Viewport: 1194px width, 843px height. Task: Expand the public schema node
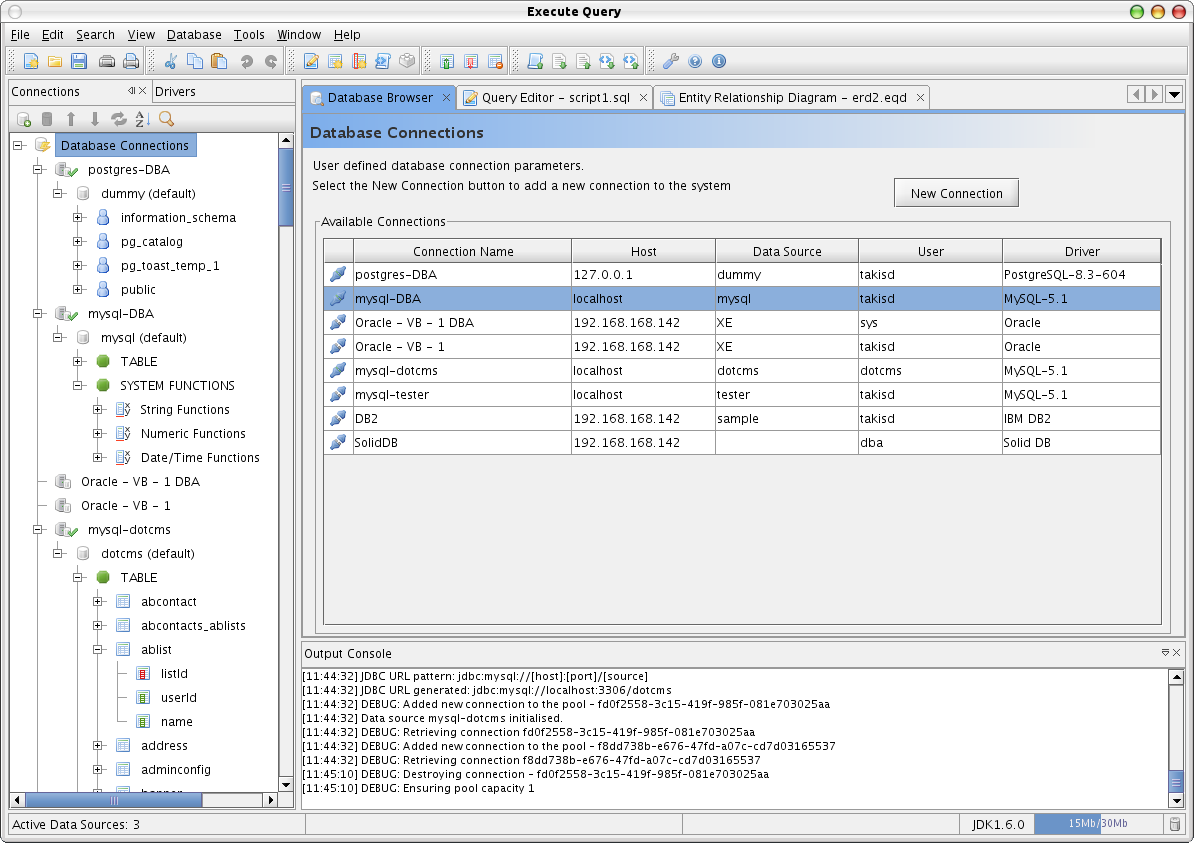tap(78, 289)
